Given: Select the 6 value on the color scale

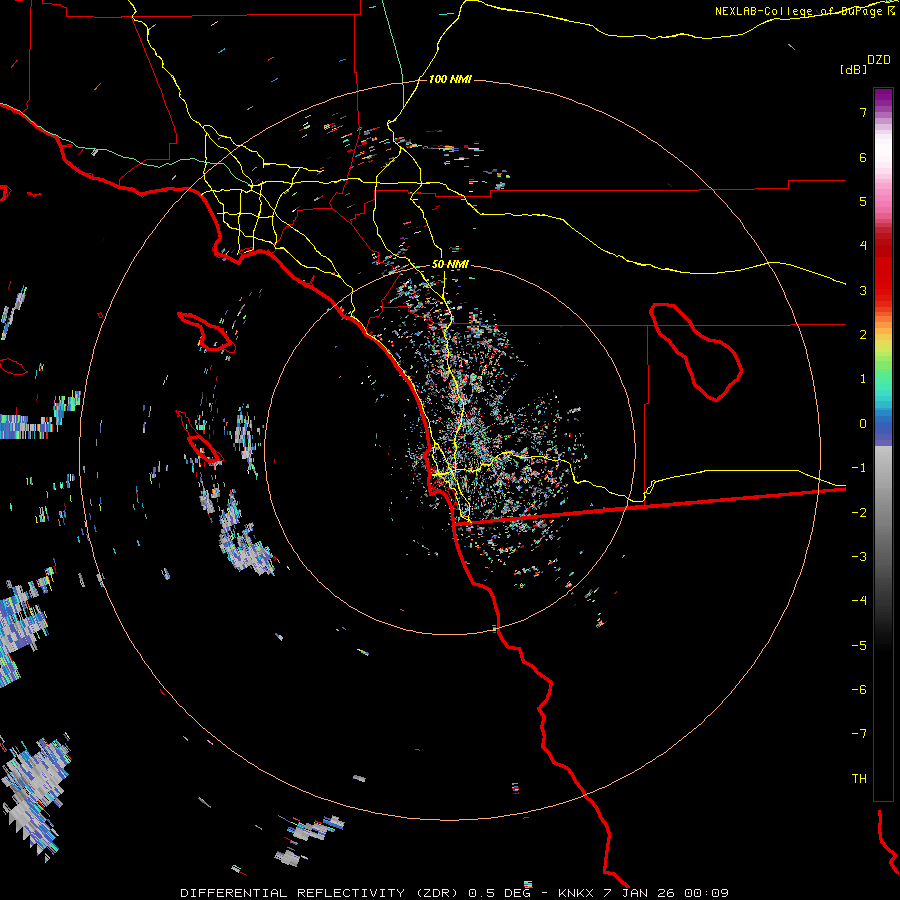Looking at the screenshot, I should tap(863, 157).
